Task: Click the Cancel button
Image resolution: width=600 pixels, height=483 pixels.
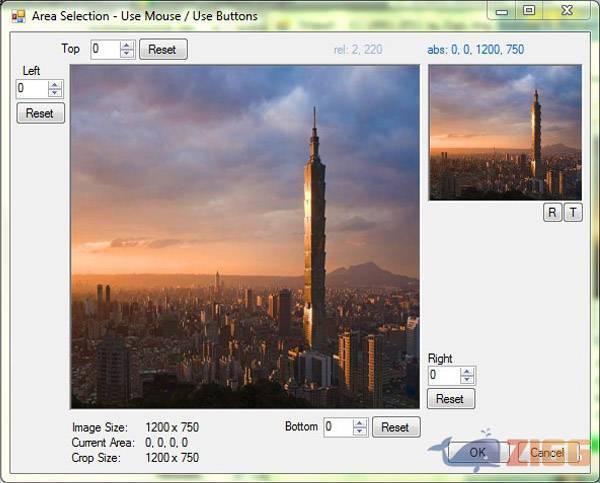Action: (547, 452)
